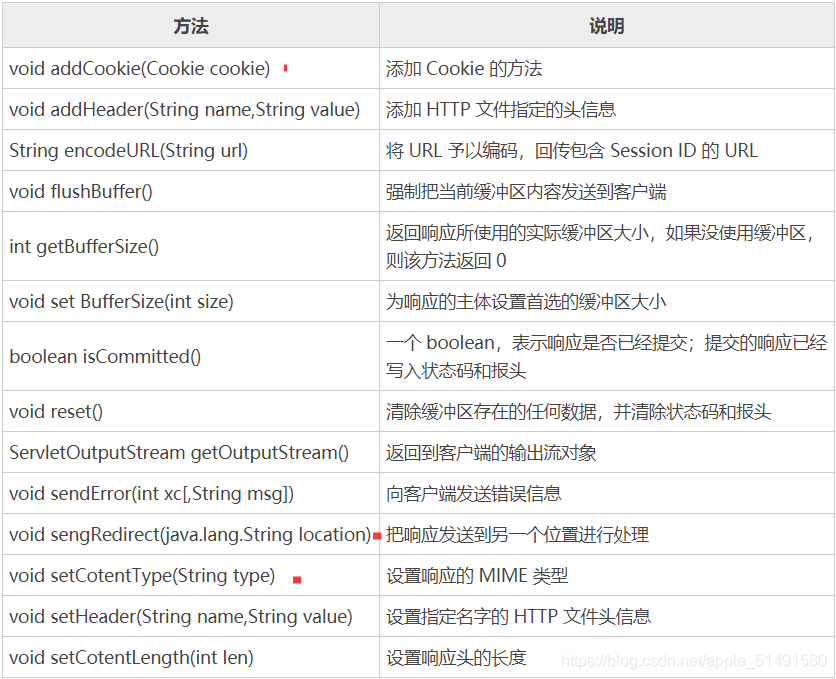This screenshot has height=679, width=836.
Task: Click 为响应的主体设置首选的缓冲区大小 text
Action: (526, 302)
